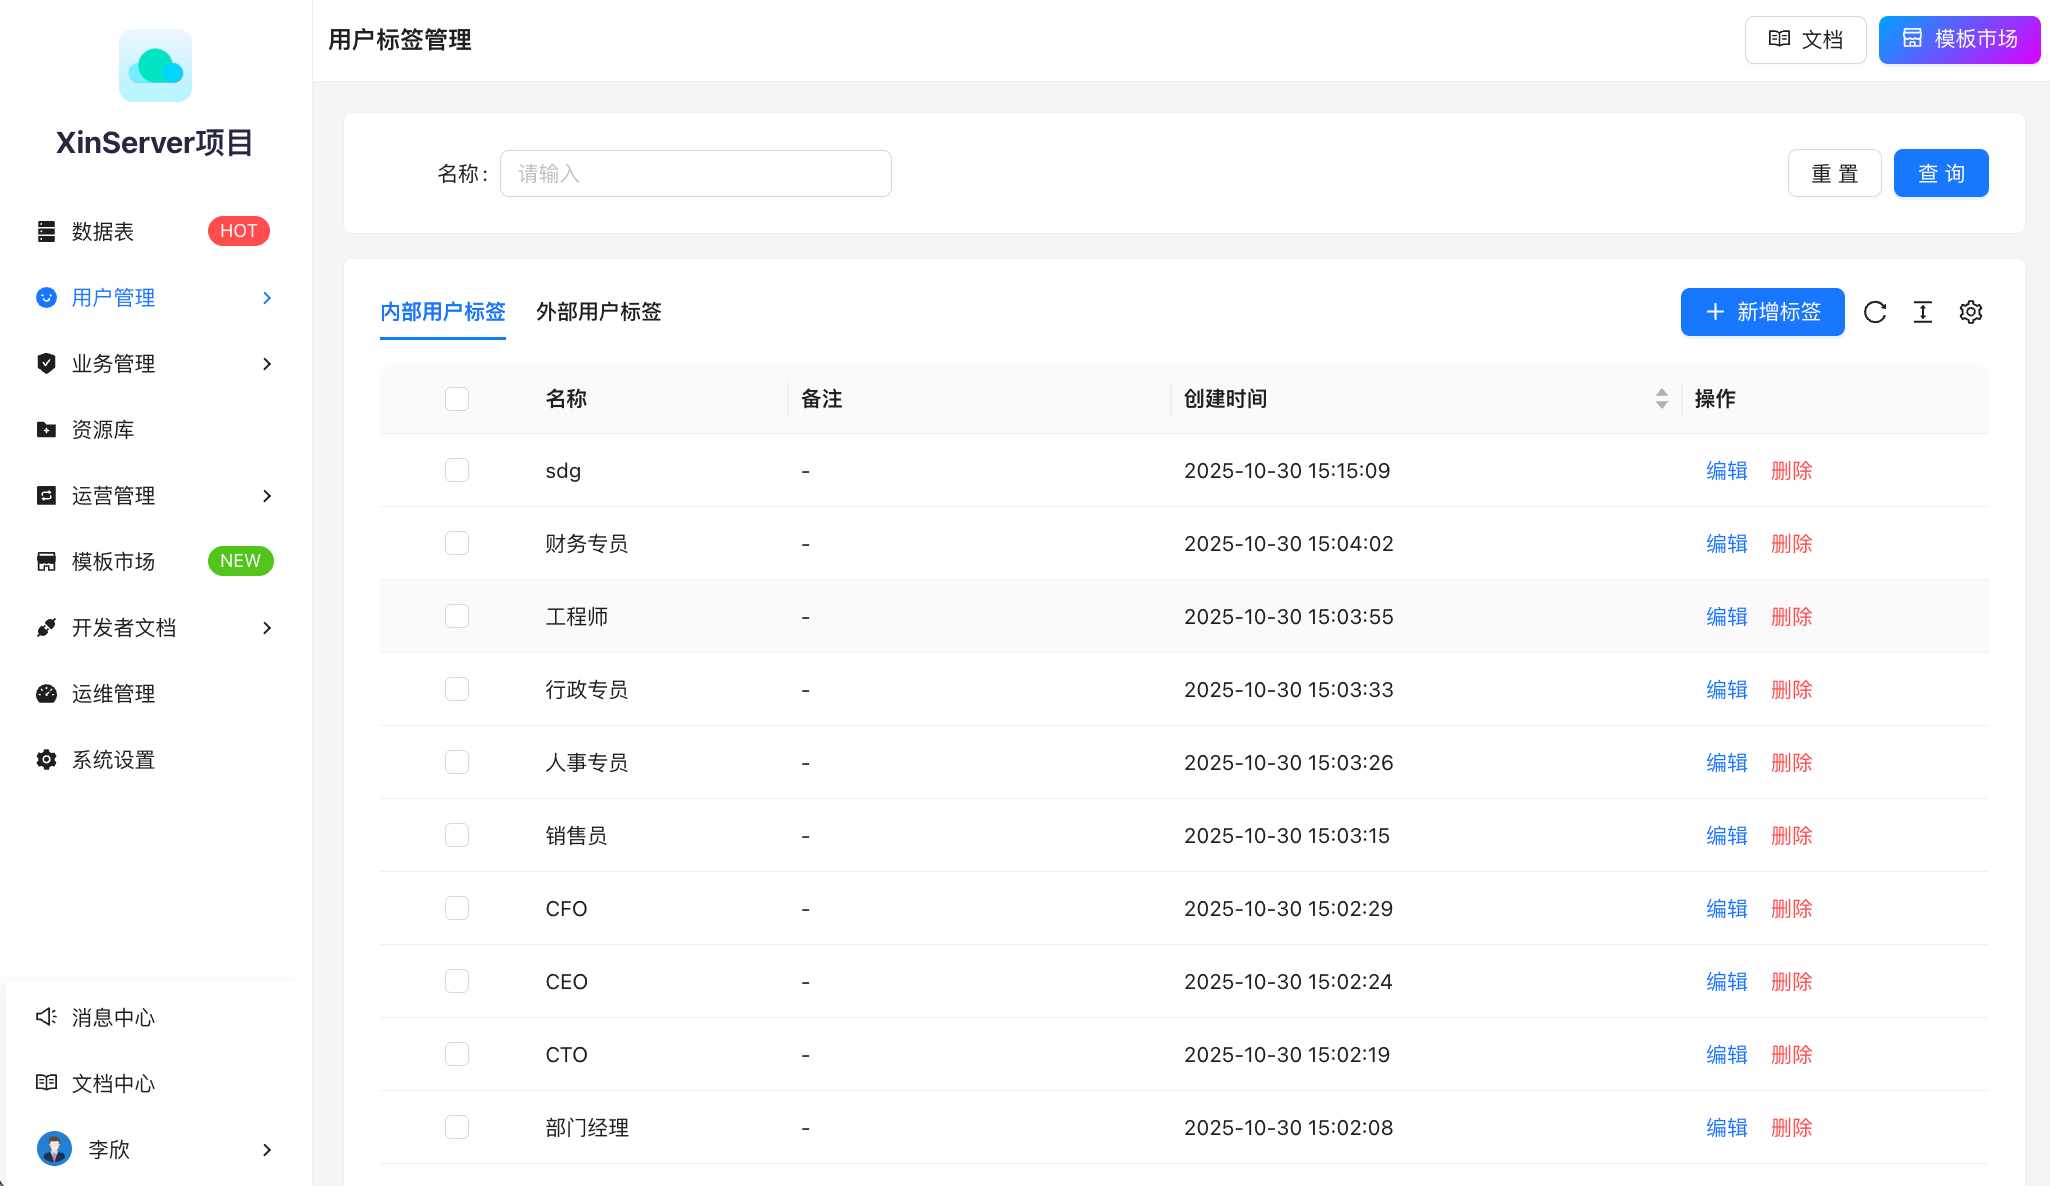Open the 消息中心 panel
The image size is (2050, 1186).
[112, 1017]
